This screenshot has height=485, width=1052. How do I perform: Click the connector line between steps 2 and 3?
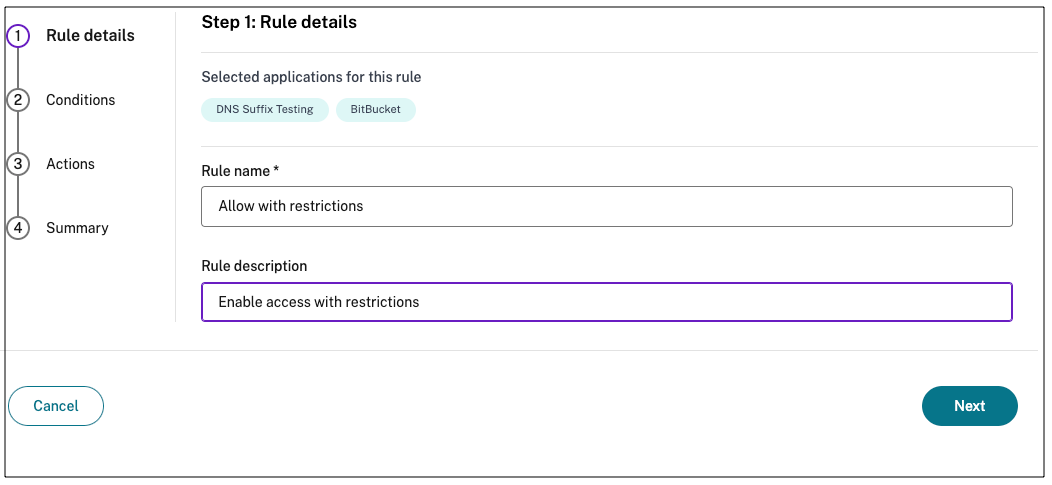click(18, 132)
